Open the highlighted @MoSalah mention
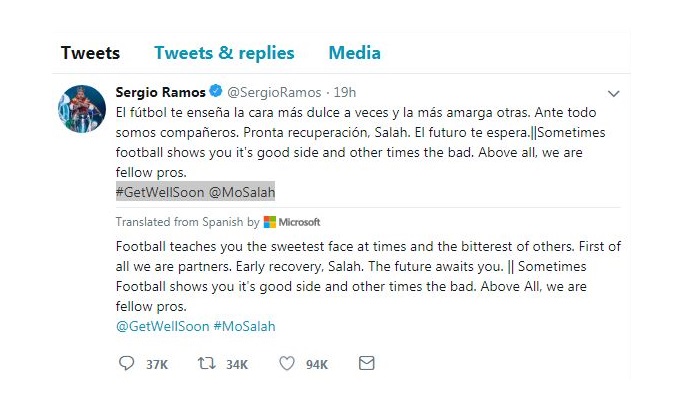 [x=241, y=191]
